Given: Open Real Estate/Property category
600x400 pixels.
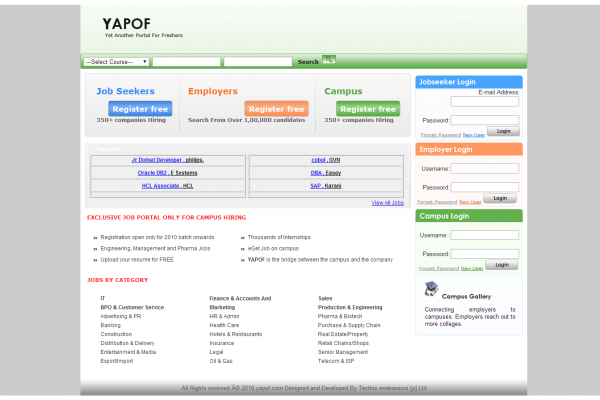Looking at the screenshot, I should pos(343,334).
